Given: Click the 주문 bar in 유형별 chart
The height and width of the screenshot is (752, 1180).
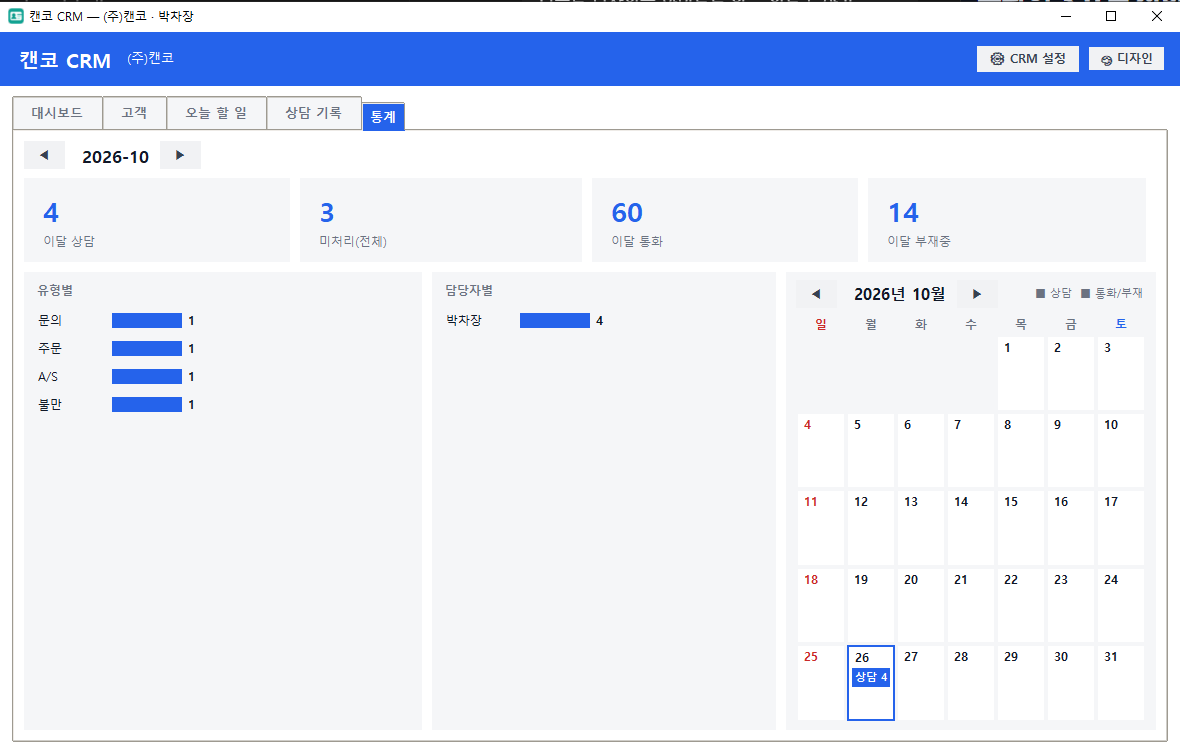Looking at the screenshot, I should point(147,349).
